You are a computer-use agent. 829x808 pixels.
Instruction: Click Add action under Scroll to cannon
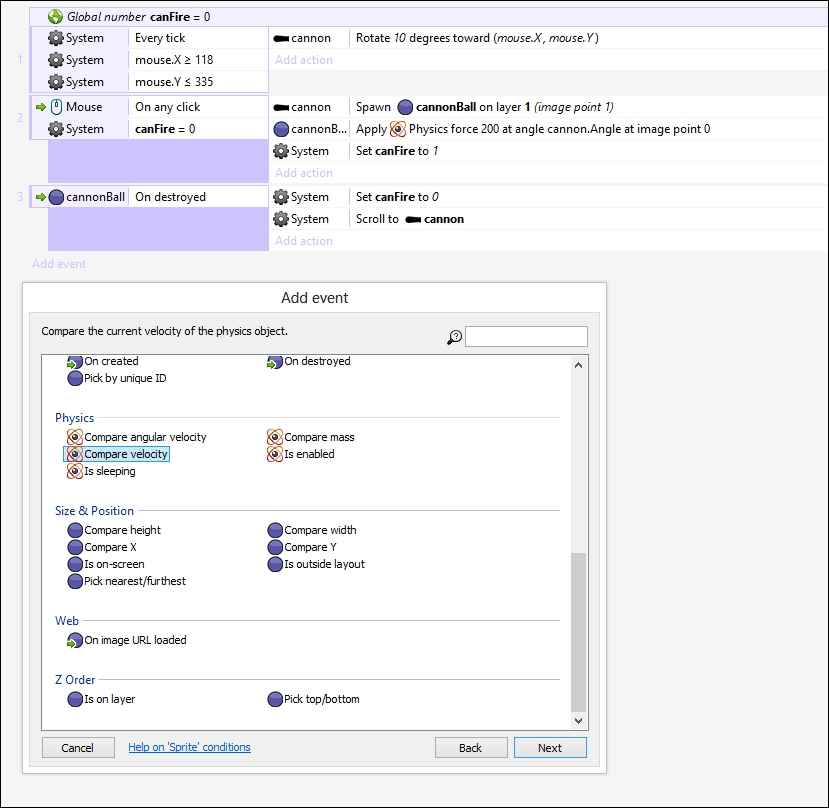click(304, 241)
